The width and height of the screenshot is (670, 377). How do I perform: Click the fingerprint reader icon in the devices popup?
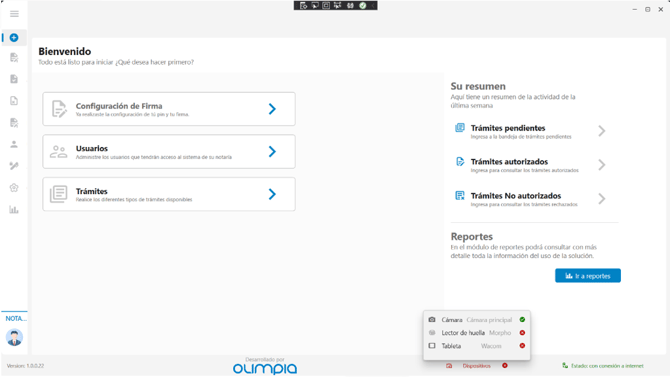(x=432, y=333)
